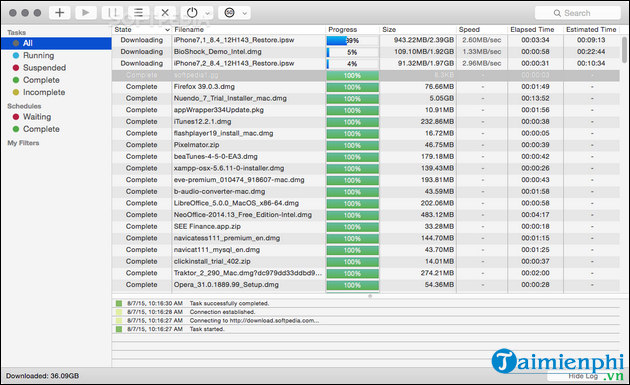630x385 pixels.
Task: Select beaTunes-4-5-0-EA3.dmg row
Action: (x=366, y=157)
